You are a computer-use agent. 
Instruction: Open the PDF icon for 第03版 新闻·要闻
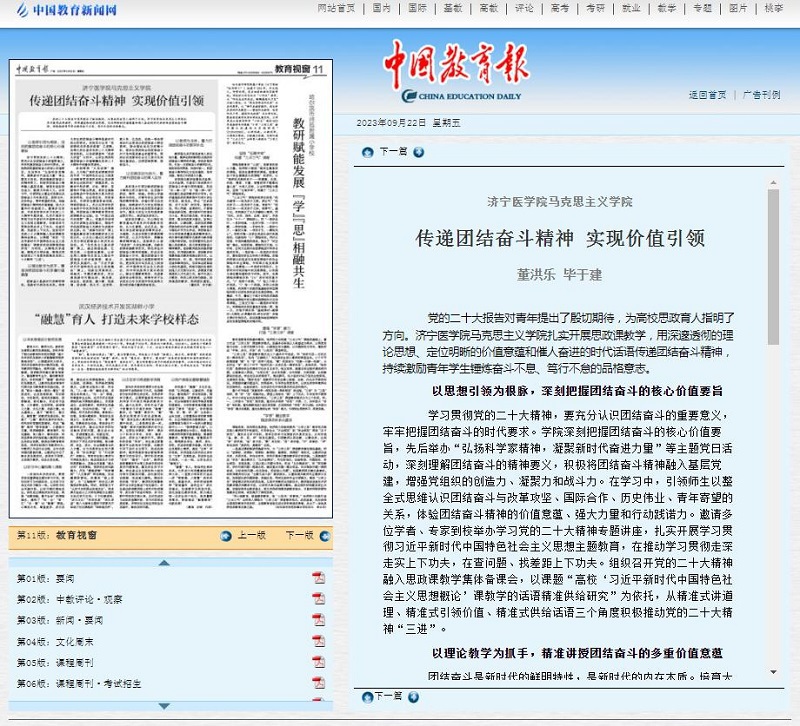tap(318, 620)
